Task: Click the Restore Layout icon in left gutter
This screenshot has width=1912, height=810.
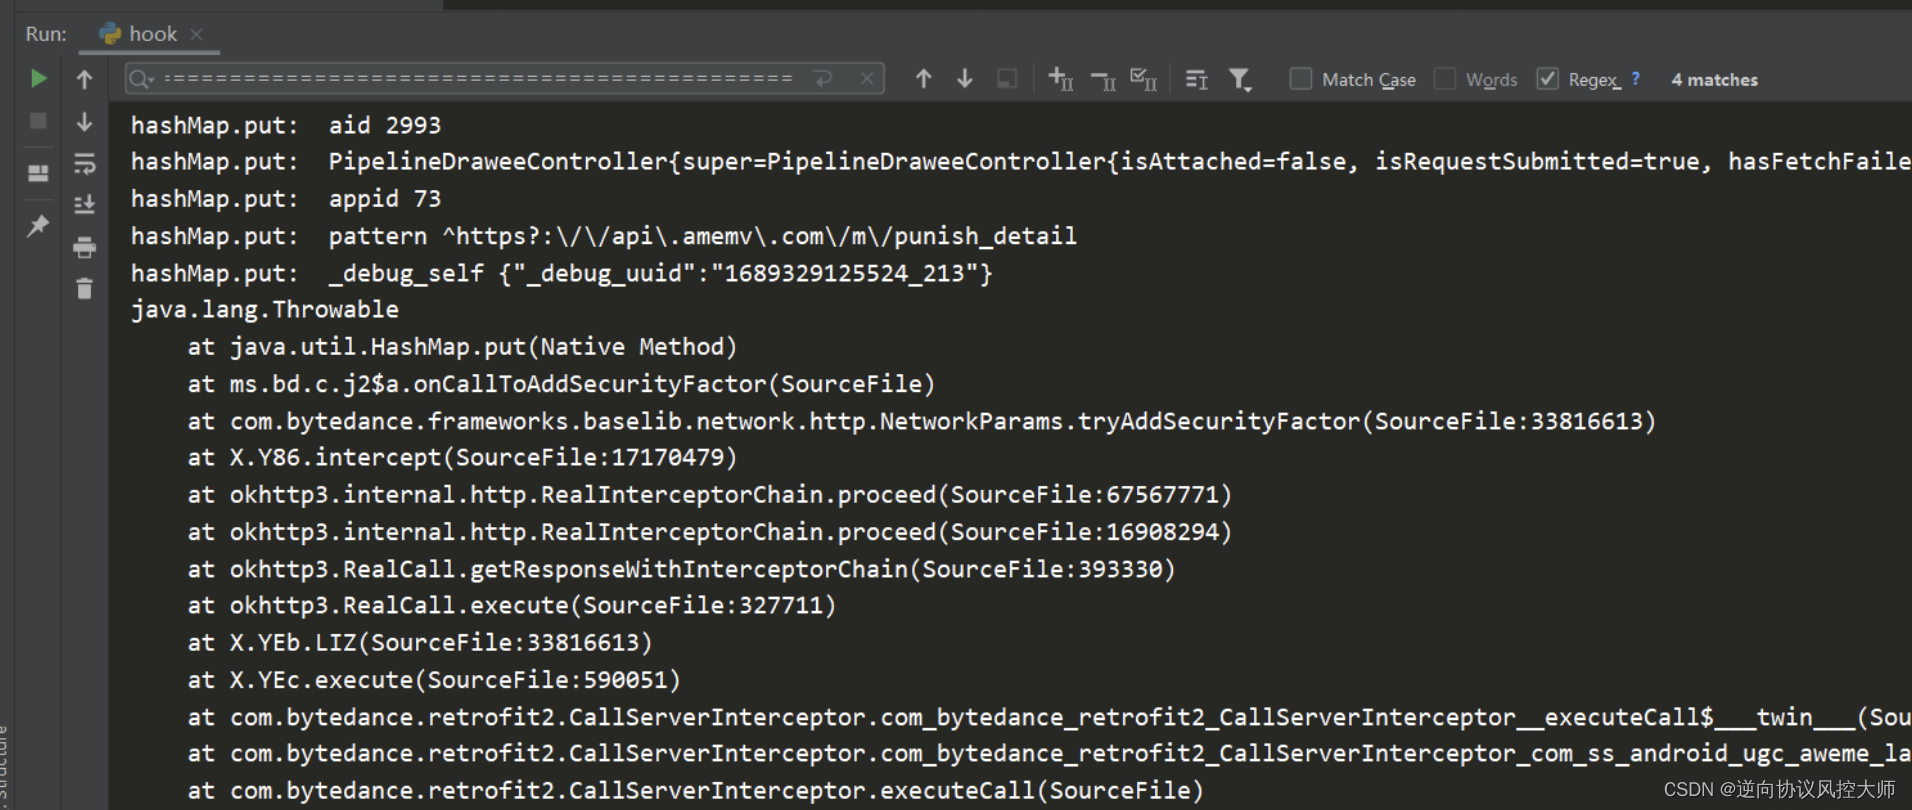Action: [38, 173]
